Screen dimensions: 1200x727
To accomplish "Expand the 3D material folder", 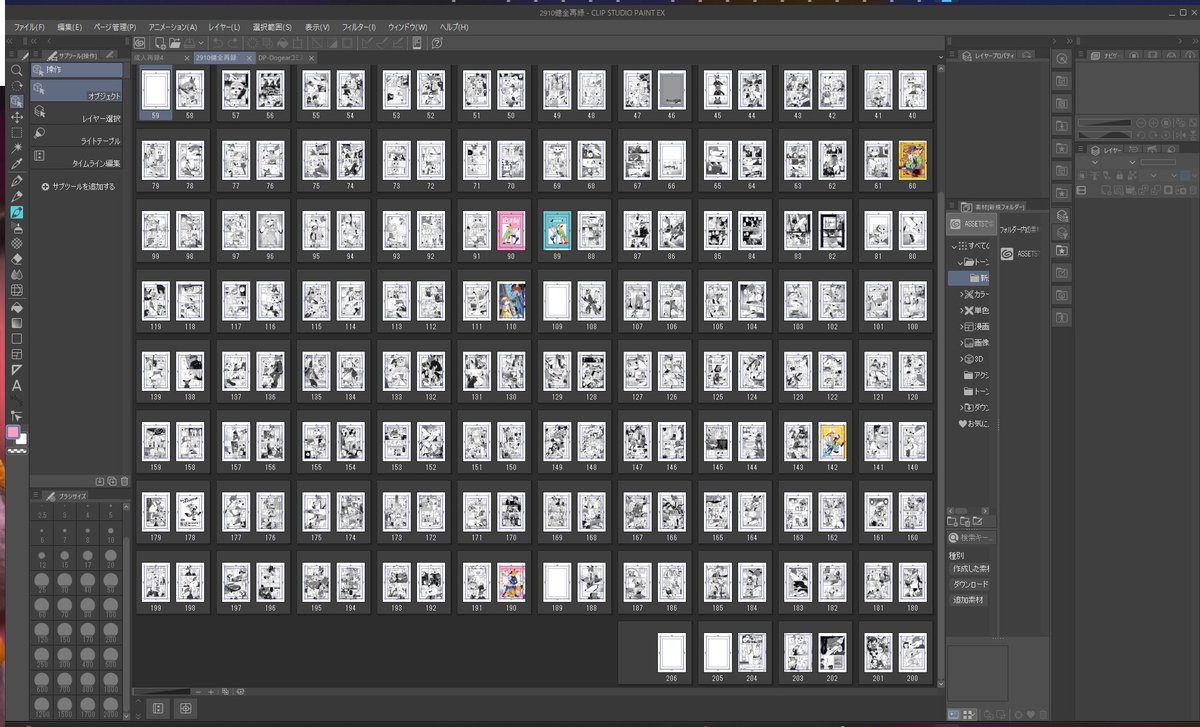I will click(x=963, y=359).
